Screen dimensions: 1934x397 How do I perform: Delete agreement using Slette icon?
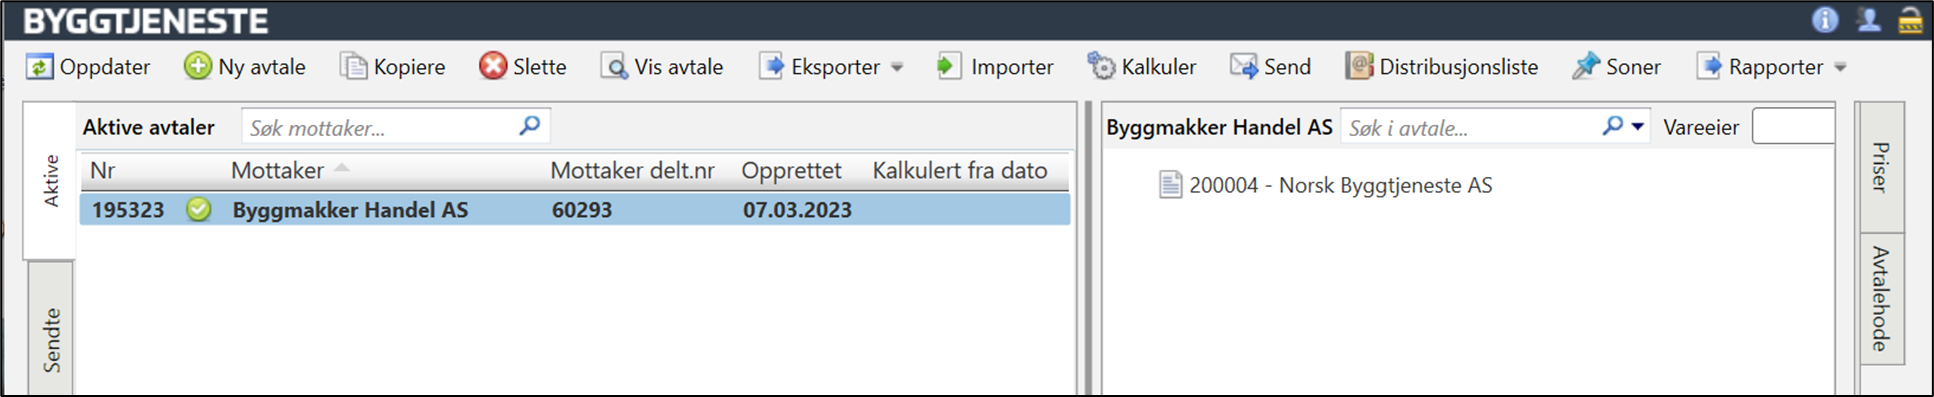click(x=492, y=67)
